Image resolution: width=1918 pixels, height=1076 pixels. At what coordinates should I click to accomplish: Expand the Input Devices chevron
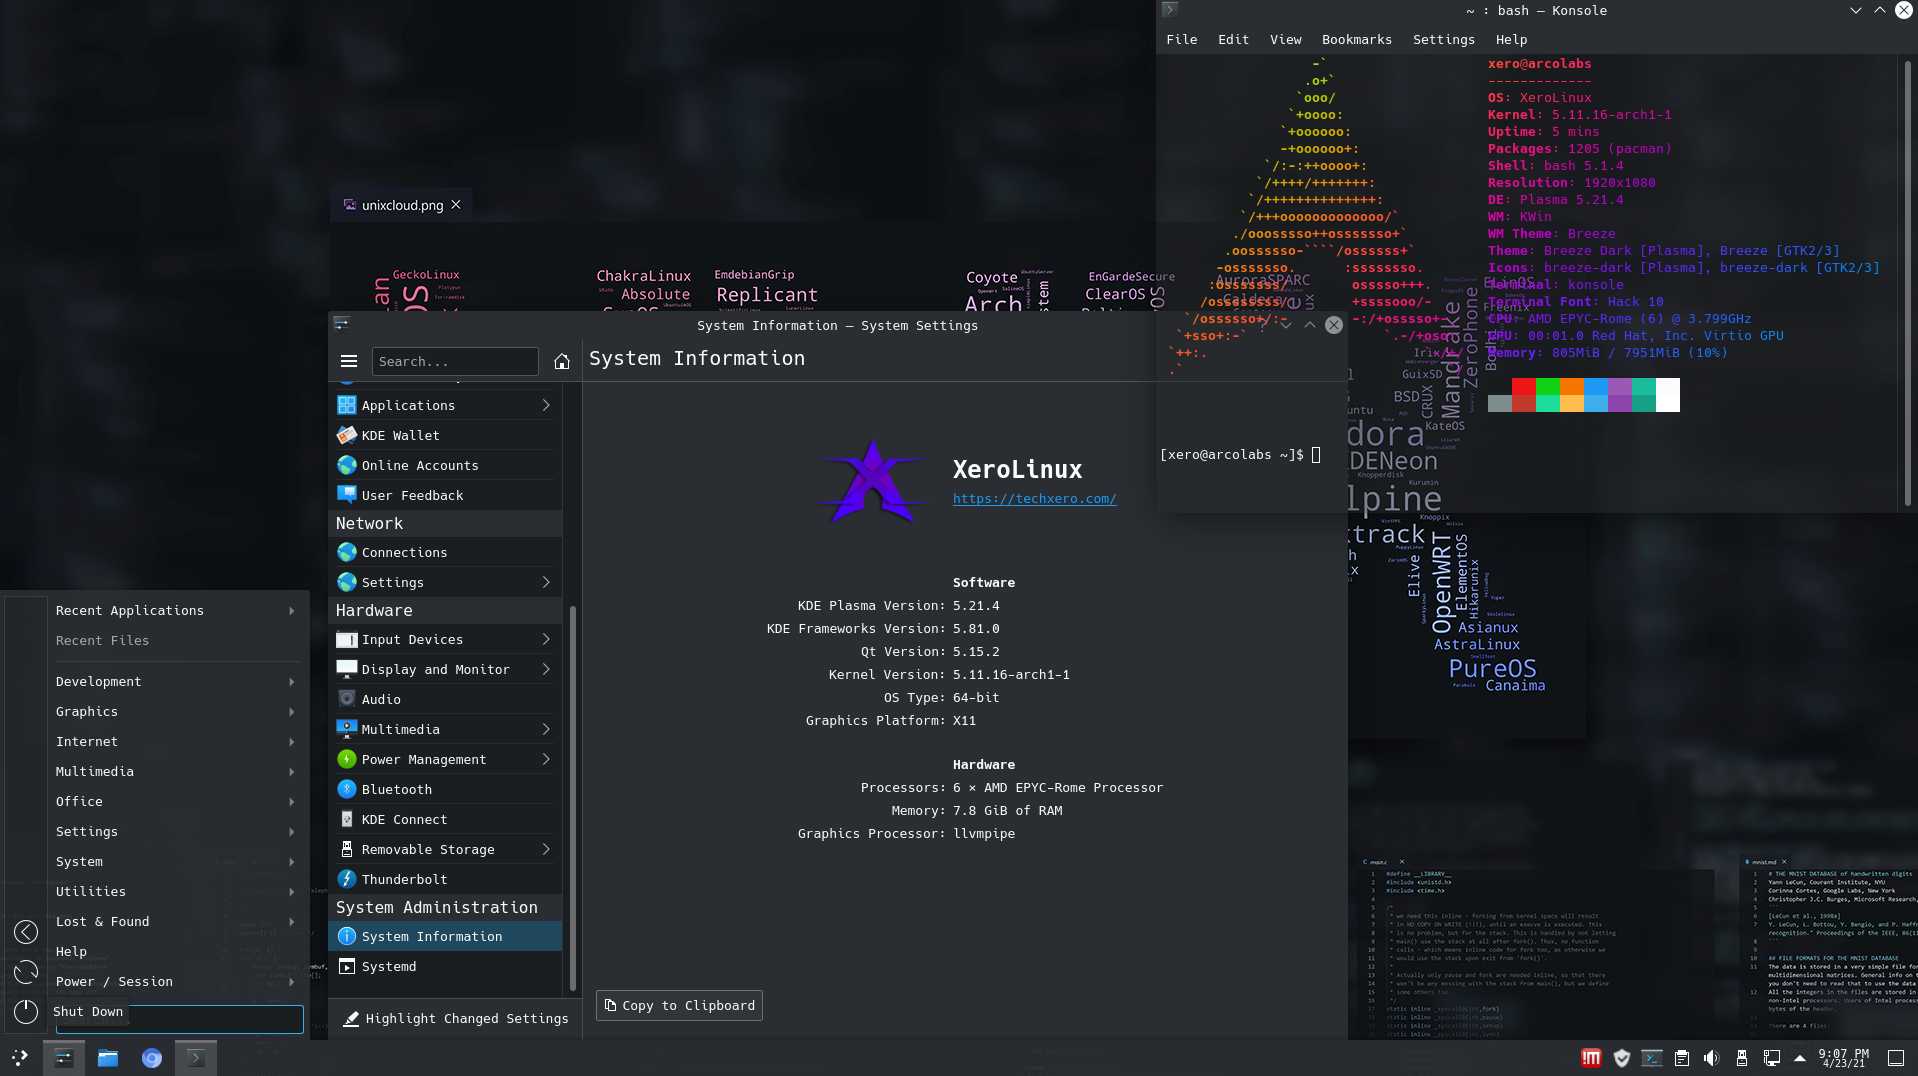tap(546, 639)
